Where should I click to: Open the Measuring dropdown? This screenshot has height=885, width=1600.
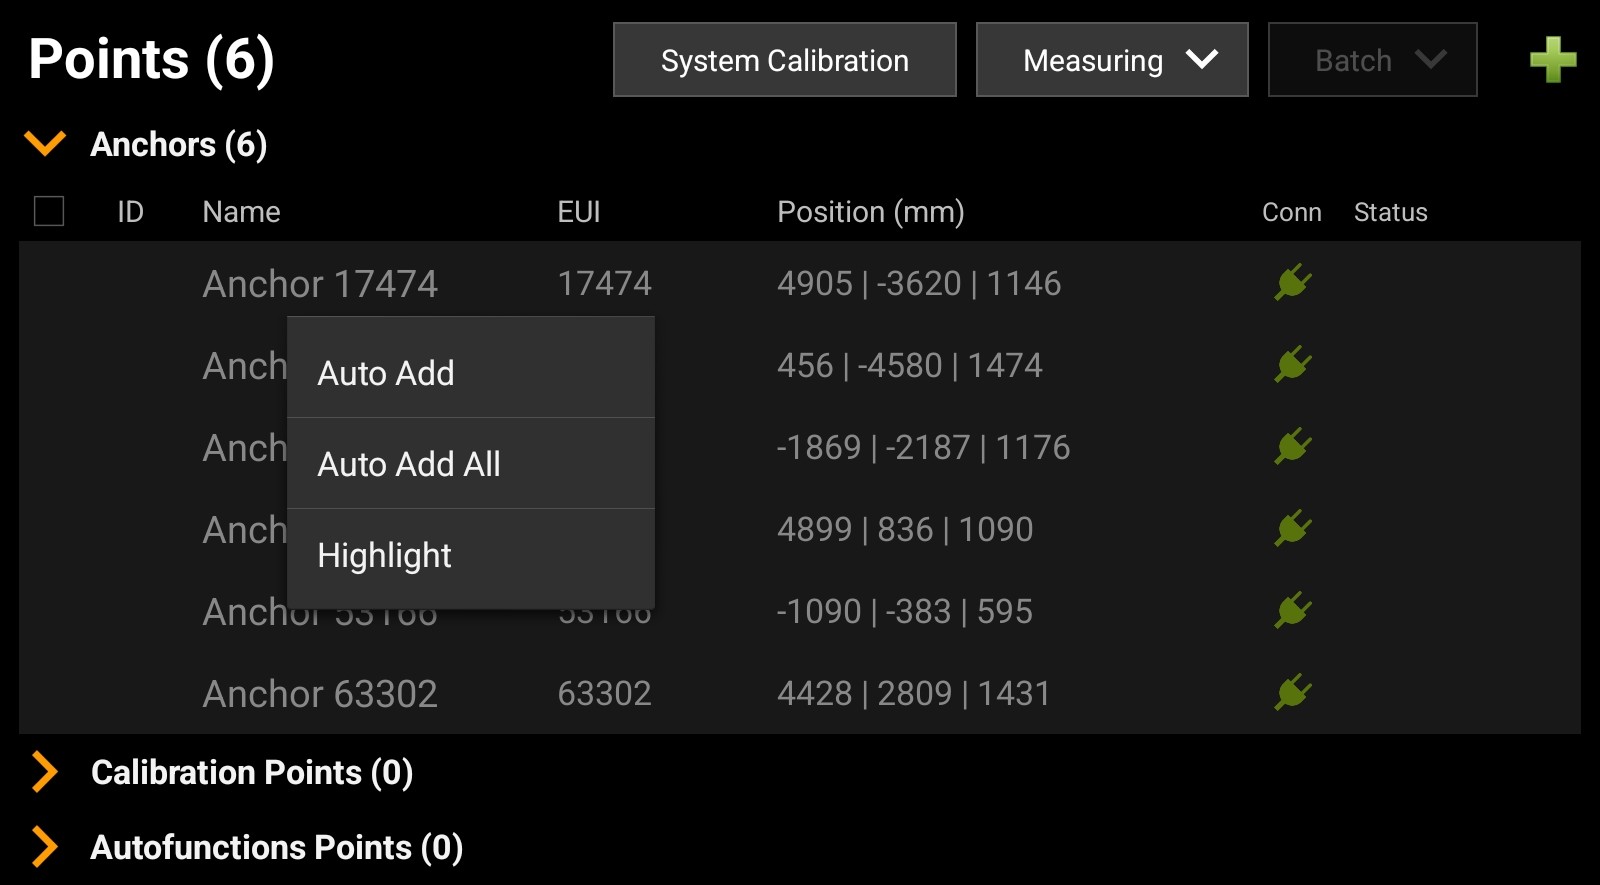[x=1111, y=60]
